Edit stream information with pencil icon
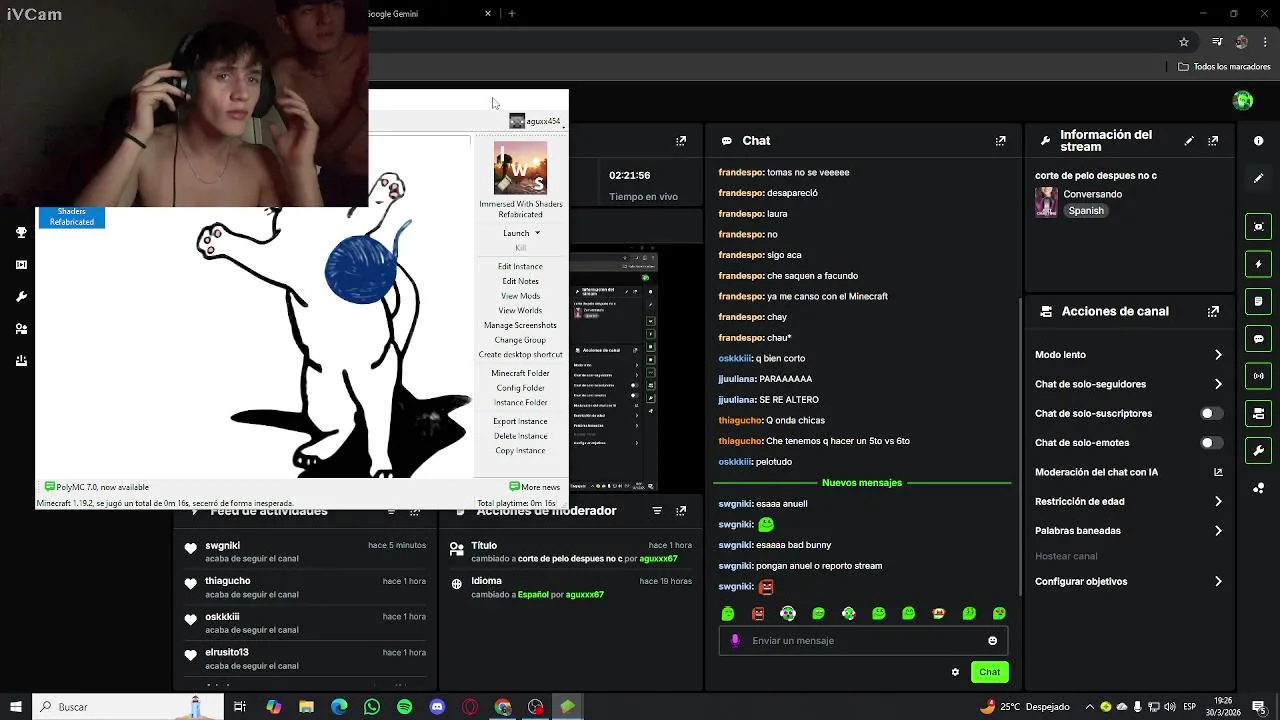 coord(1189,141)
